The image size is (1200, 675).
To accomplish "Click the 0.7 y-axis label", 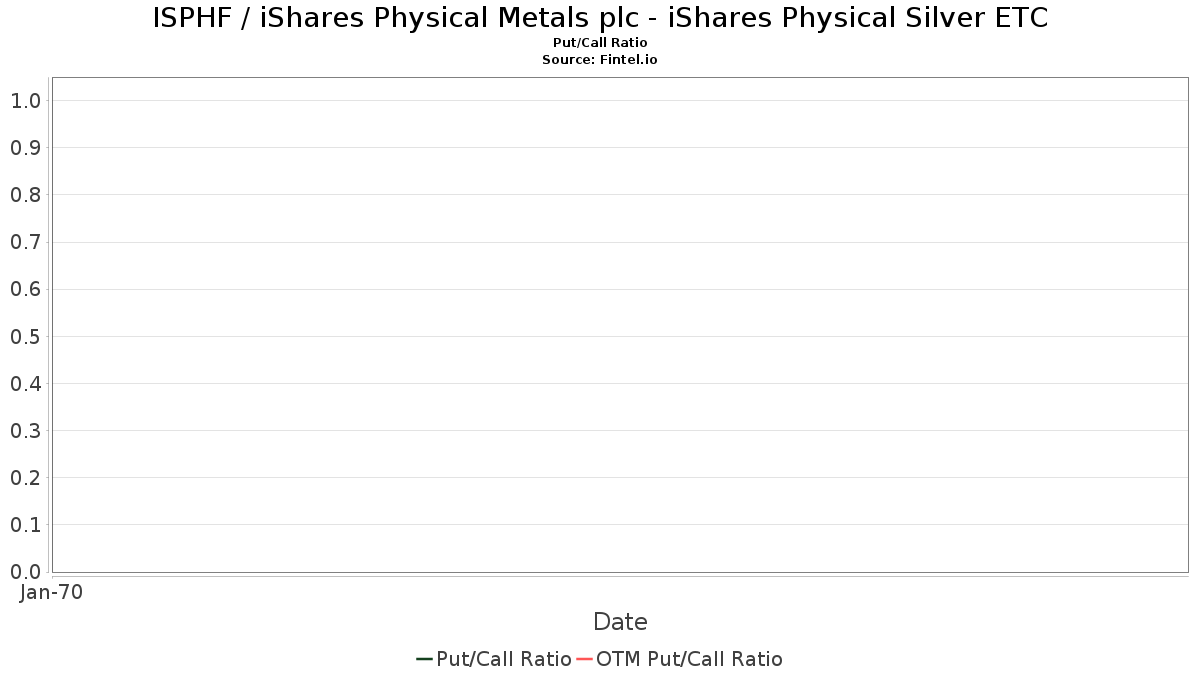I will (25, 242).
